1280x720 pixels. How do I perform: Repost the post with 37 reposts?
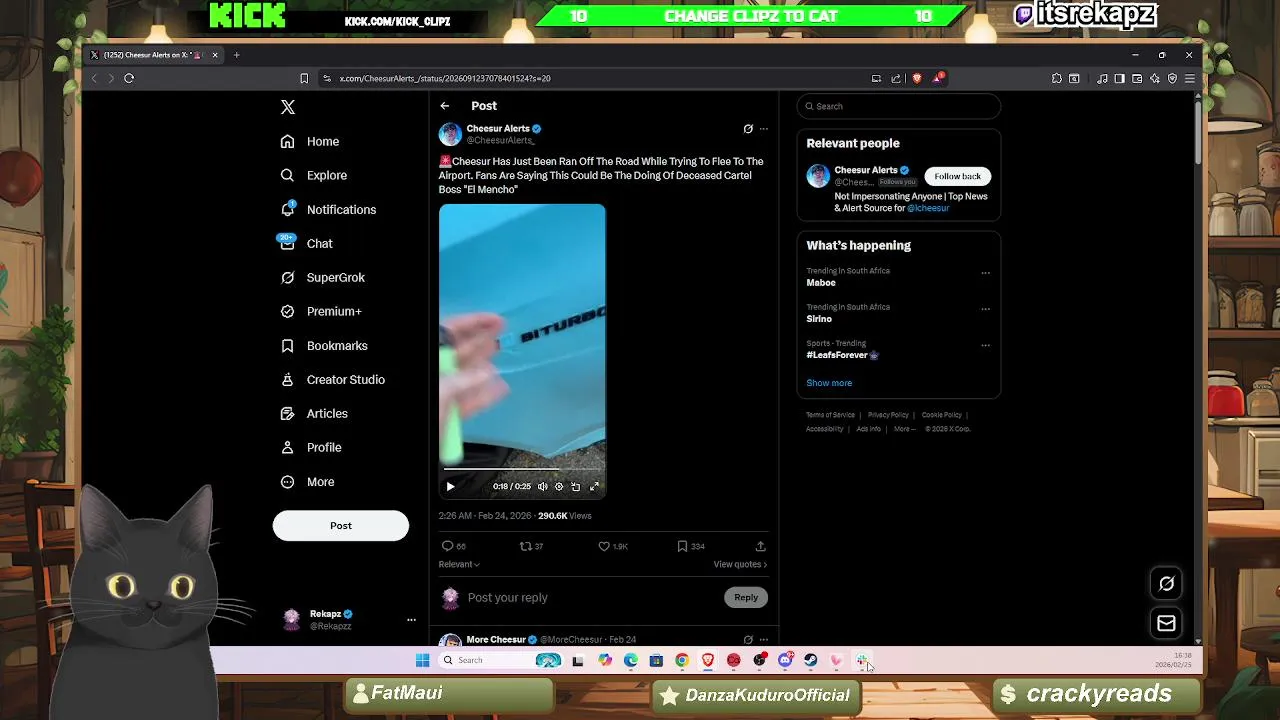tap(531, 546)
